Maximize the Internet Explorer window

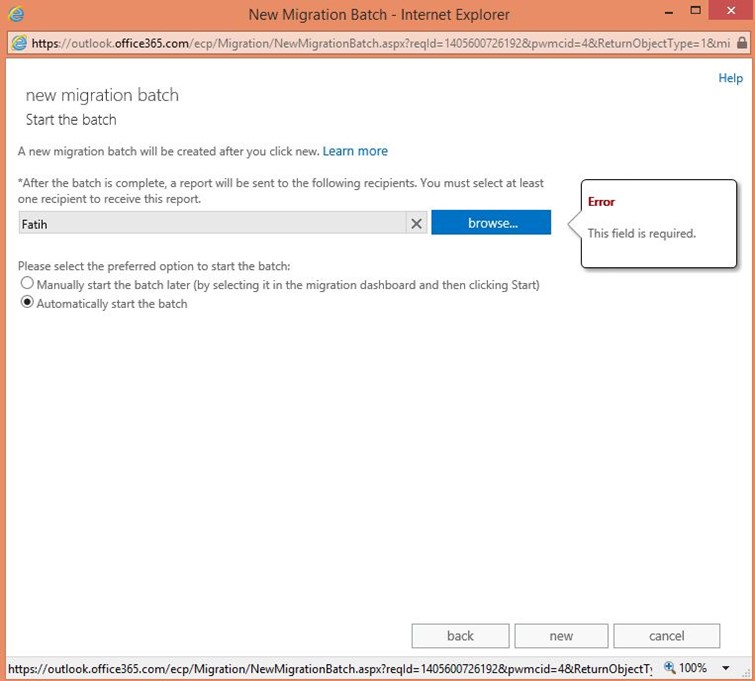tap(695, 11)
